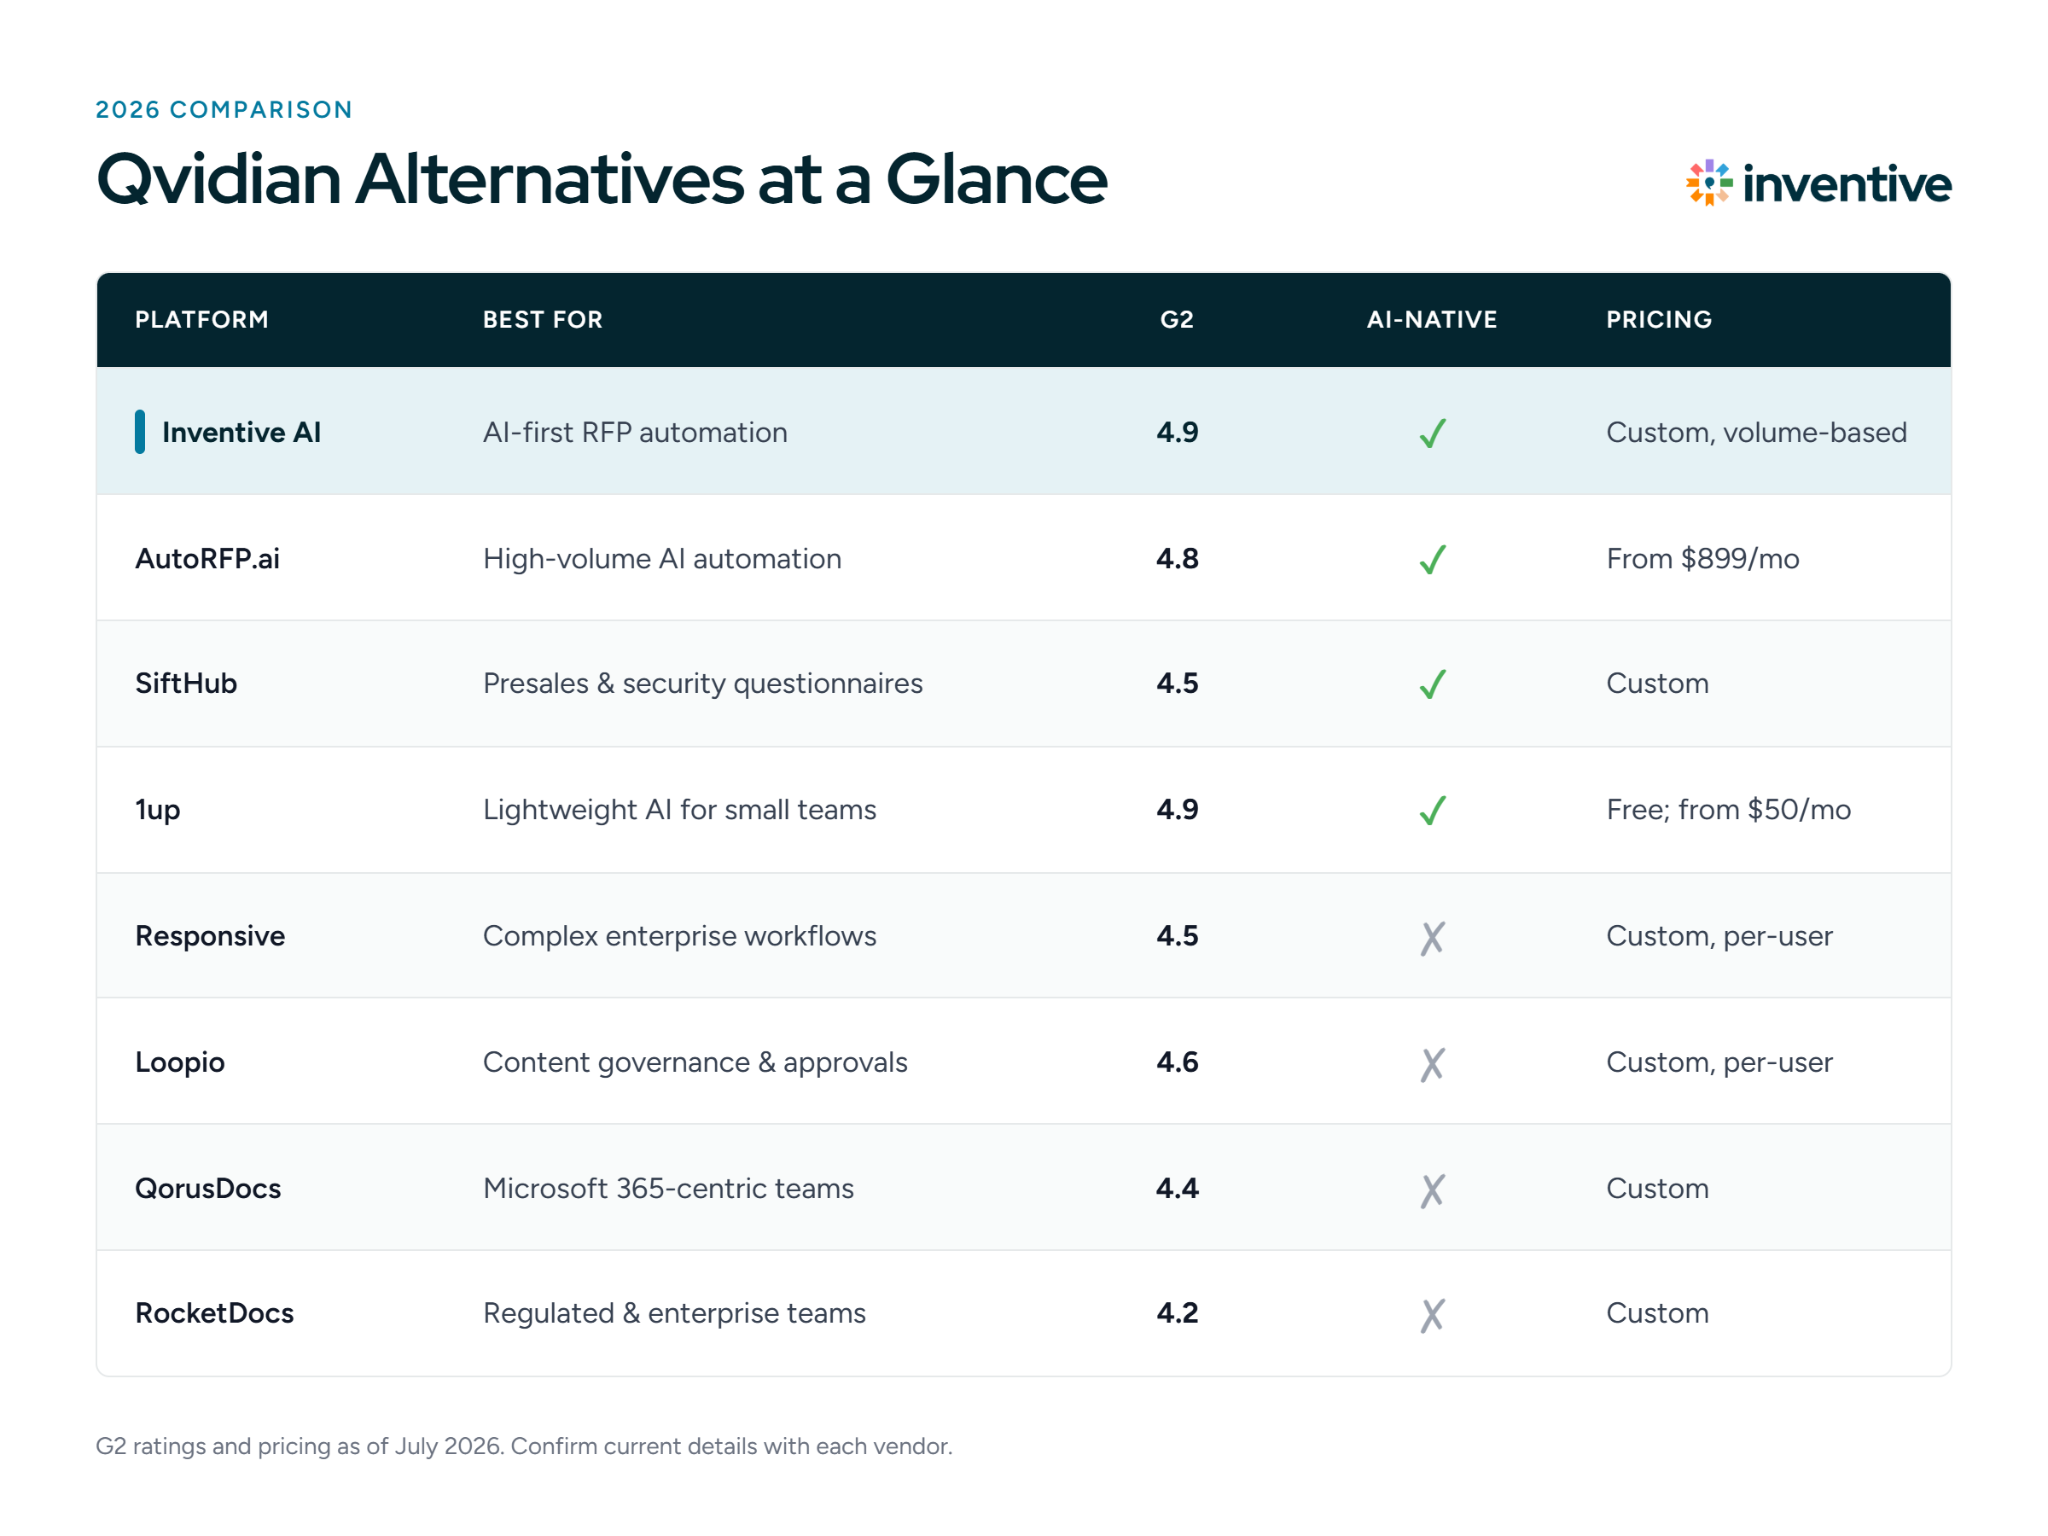Click the RocketDocs platform name
The height and width of the screenshot is (1536, 2048).
(x=215, y=1313)
